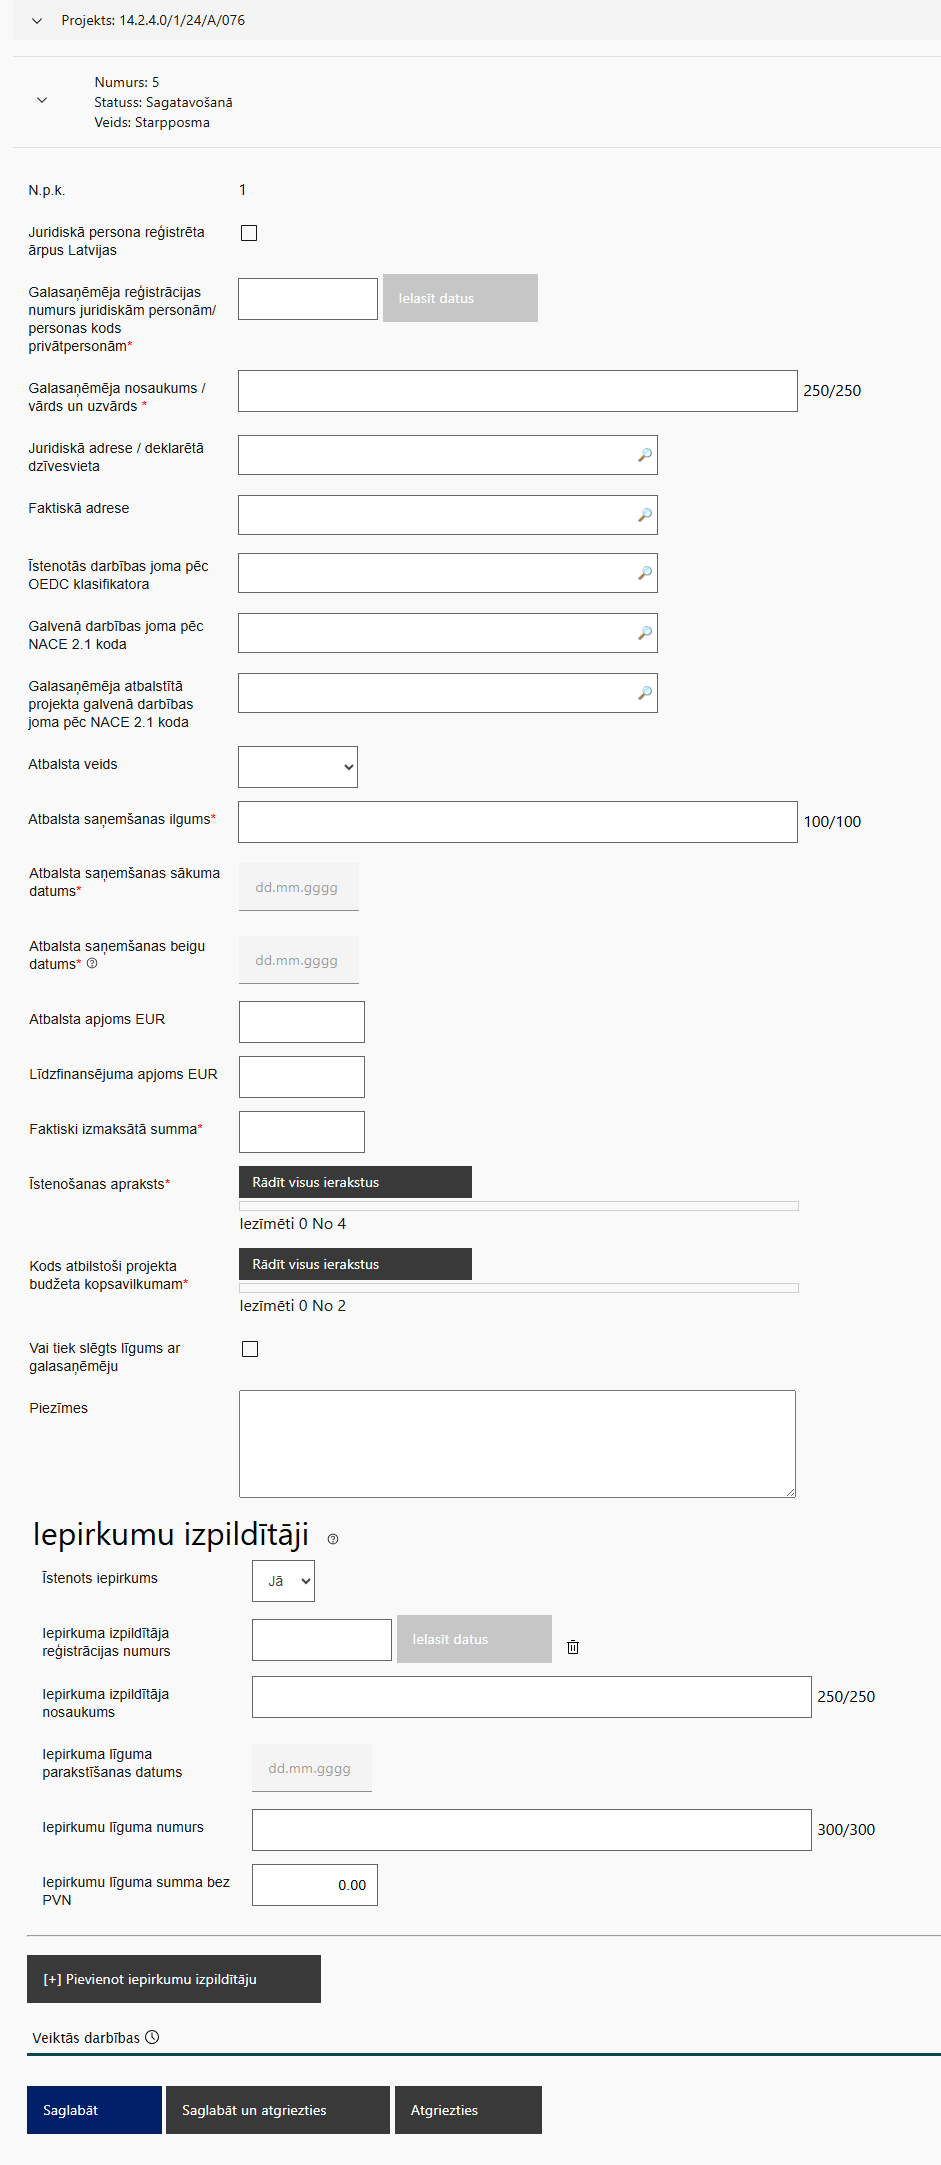941x2165 pixels.
Task: Expand Veiktās darbības history section
Action: pos(95,2038)
